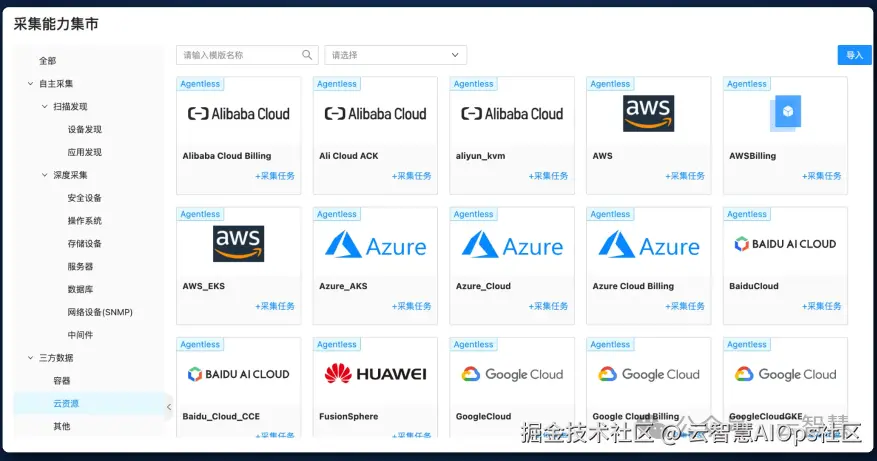Image resolution: width=877 pixels, height=461 pixels.
Task: Click the search magnifier icon
Action: pyautogui.click(x=308, y=55)
